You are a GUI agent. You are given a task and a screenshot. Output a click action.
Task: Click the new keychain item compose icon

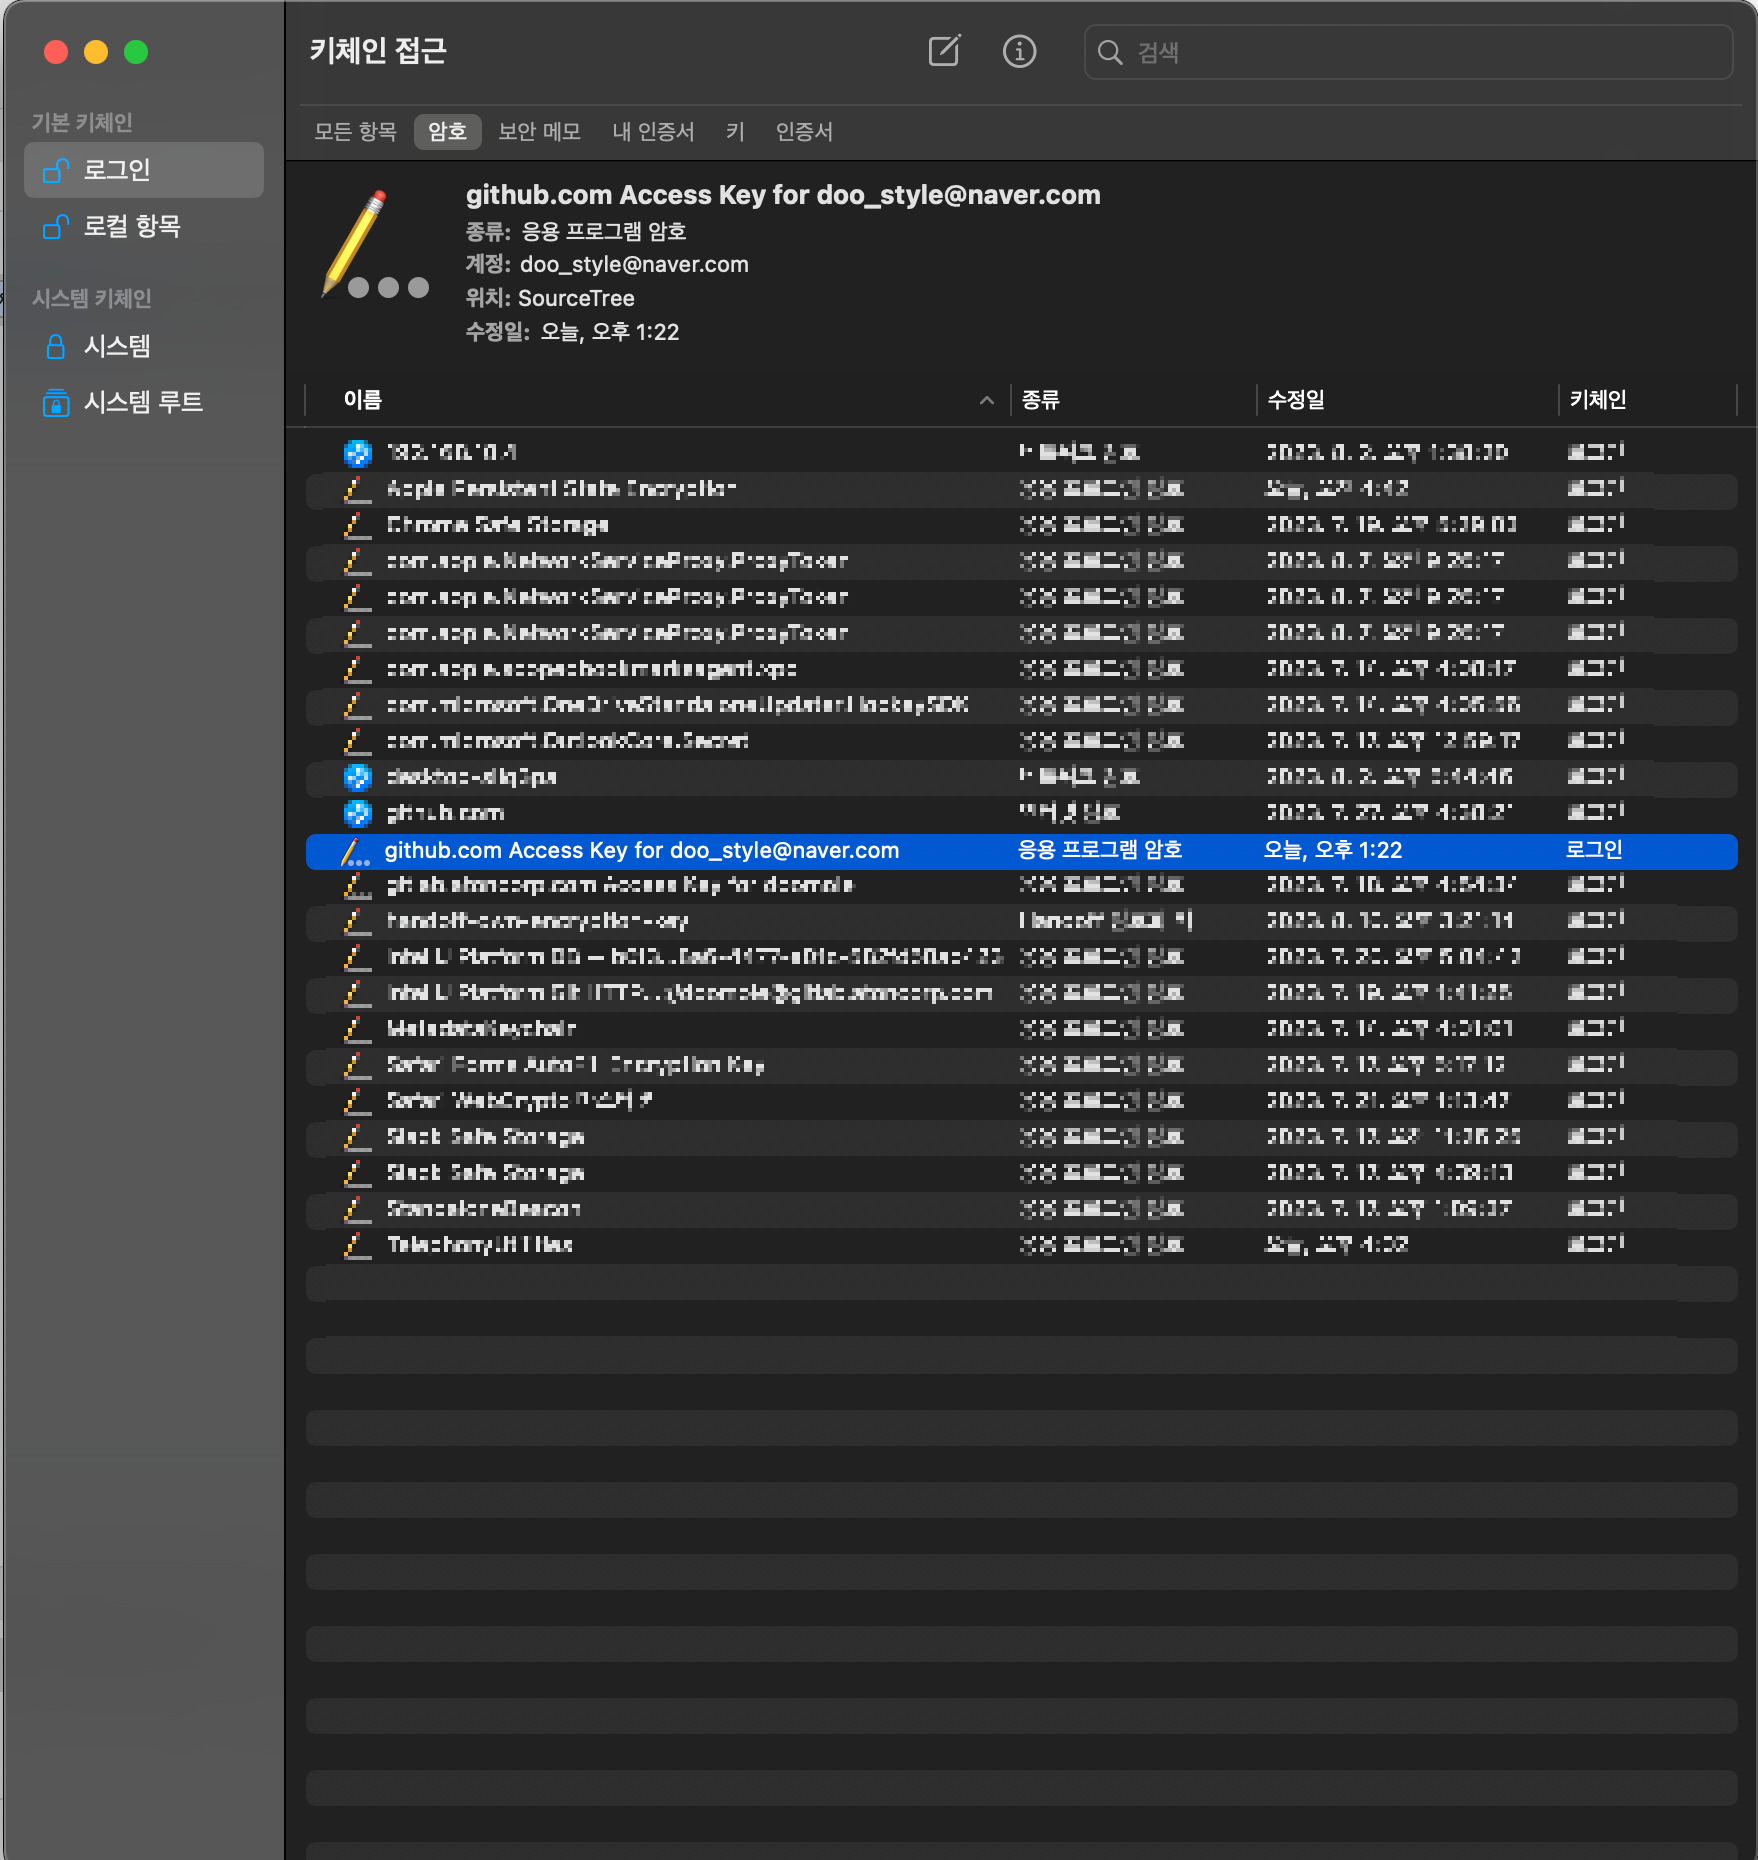click(944, 51)
